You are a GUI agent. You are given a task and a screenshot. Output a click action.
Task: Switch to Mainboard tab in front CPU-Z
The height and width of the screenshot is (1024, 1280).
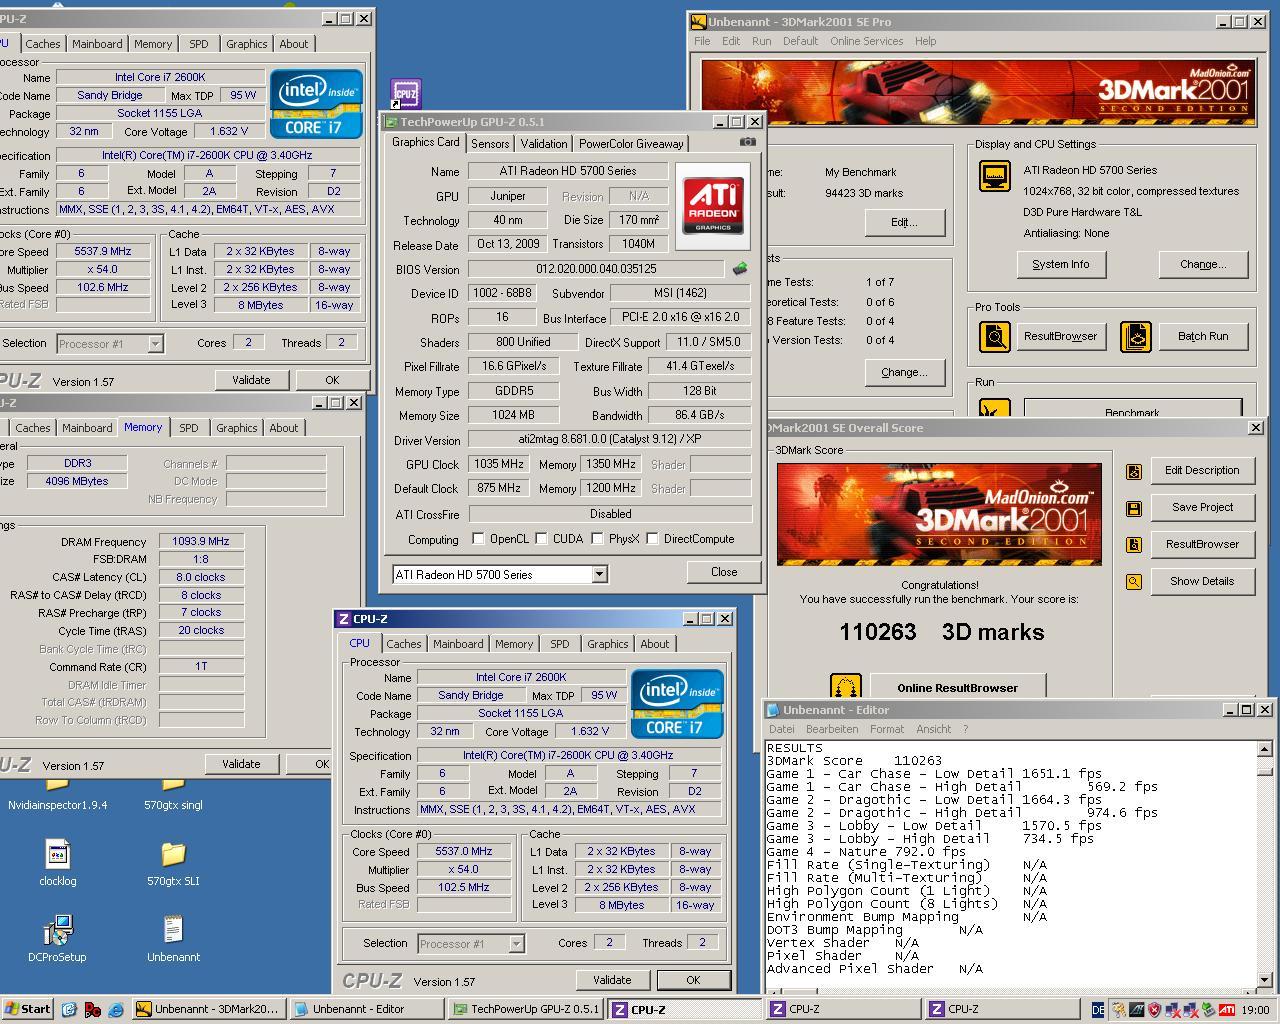point(458,644)
